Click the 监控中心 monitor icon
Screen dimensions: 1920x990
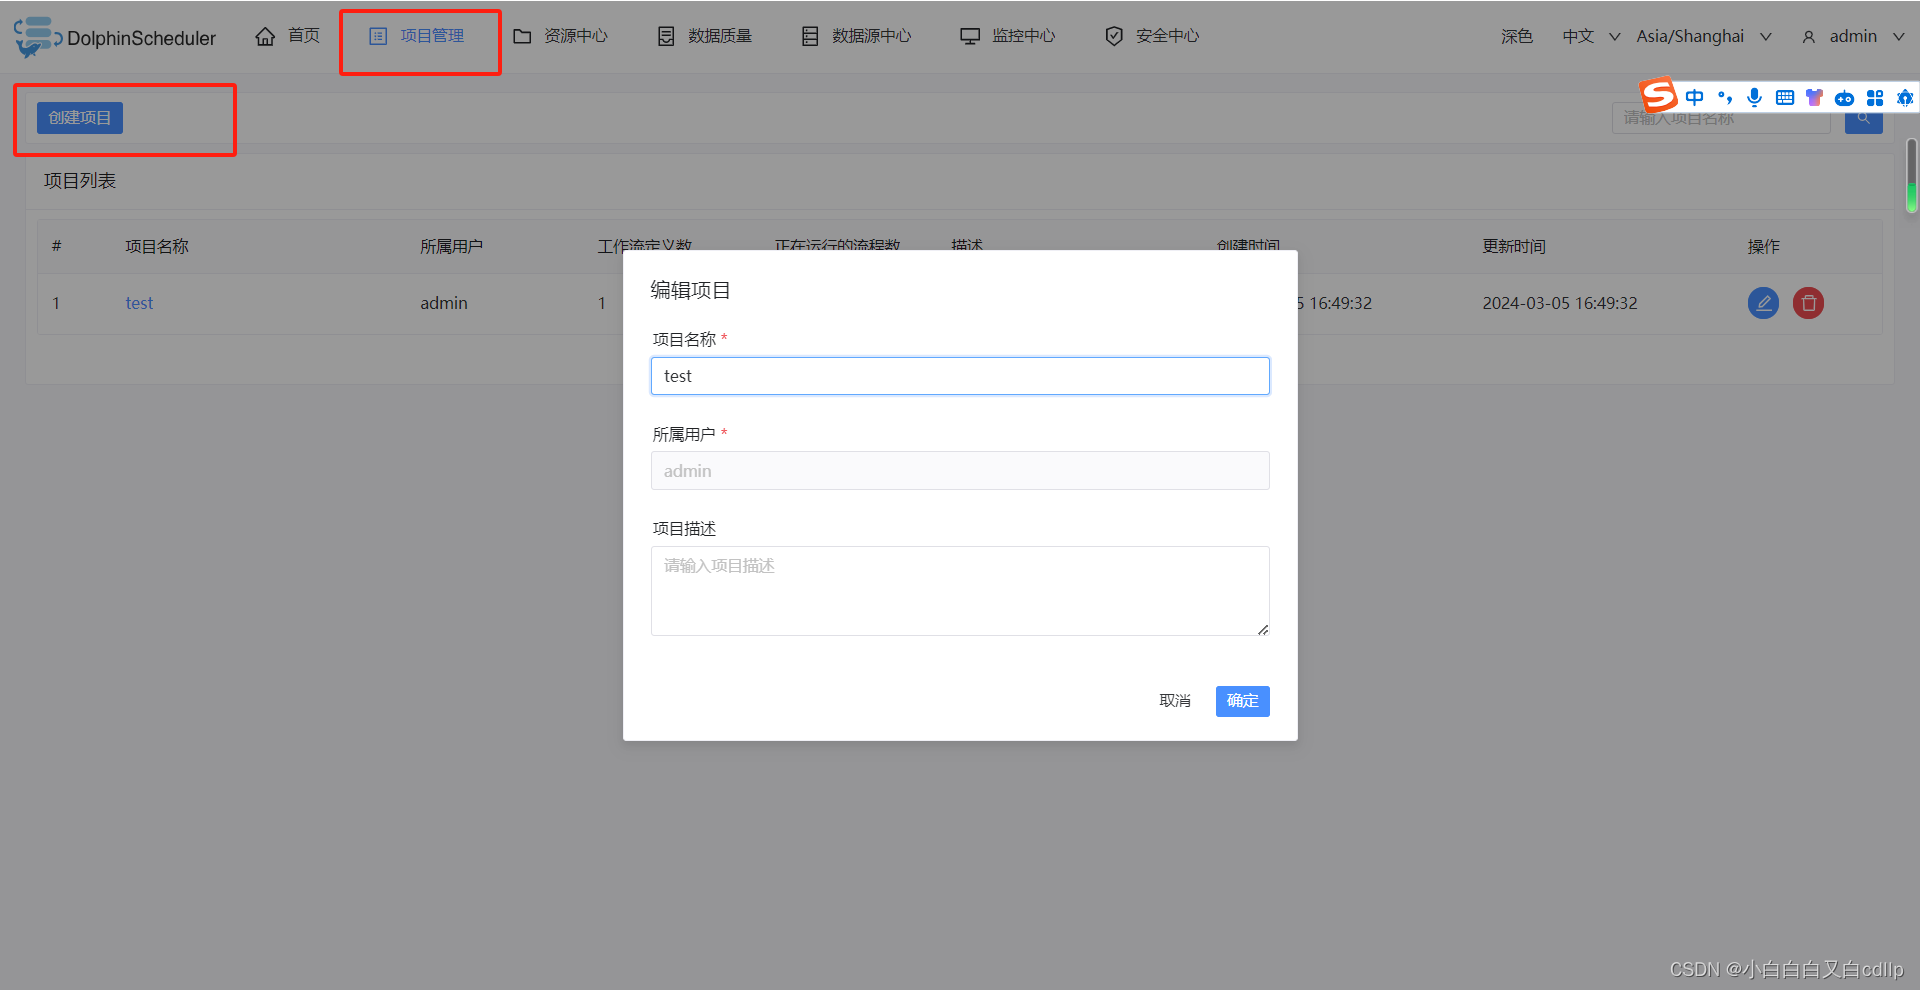pyautogui.click(x=970, y=36)
